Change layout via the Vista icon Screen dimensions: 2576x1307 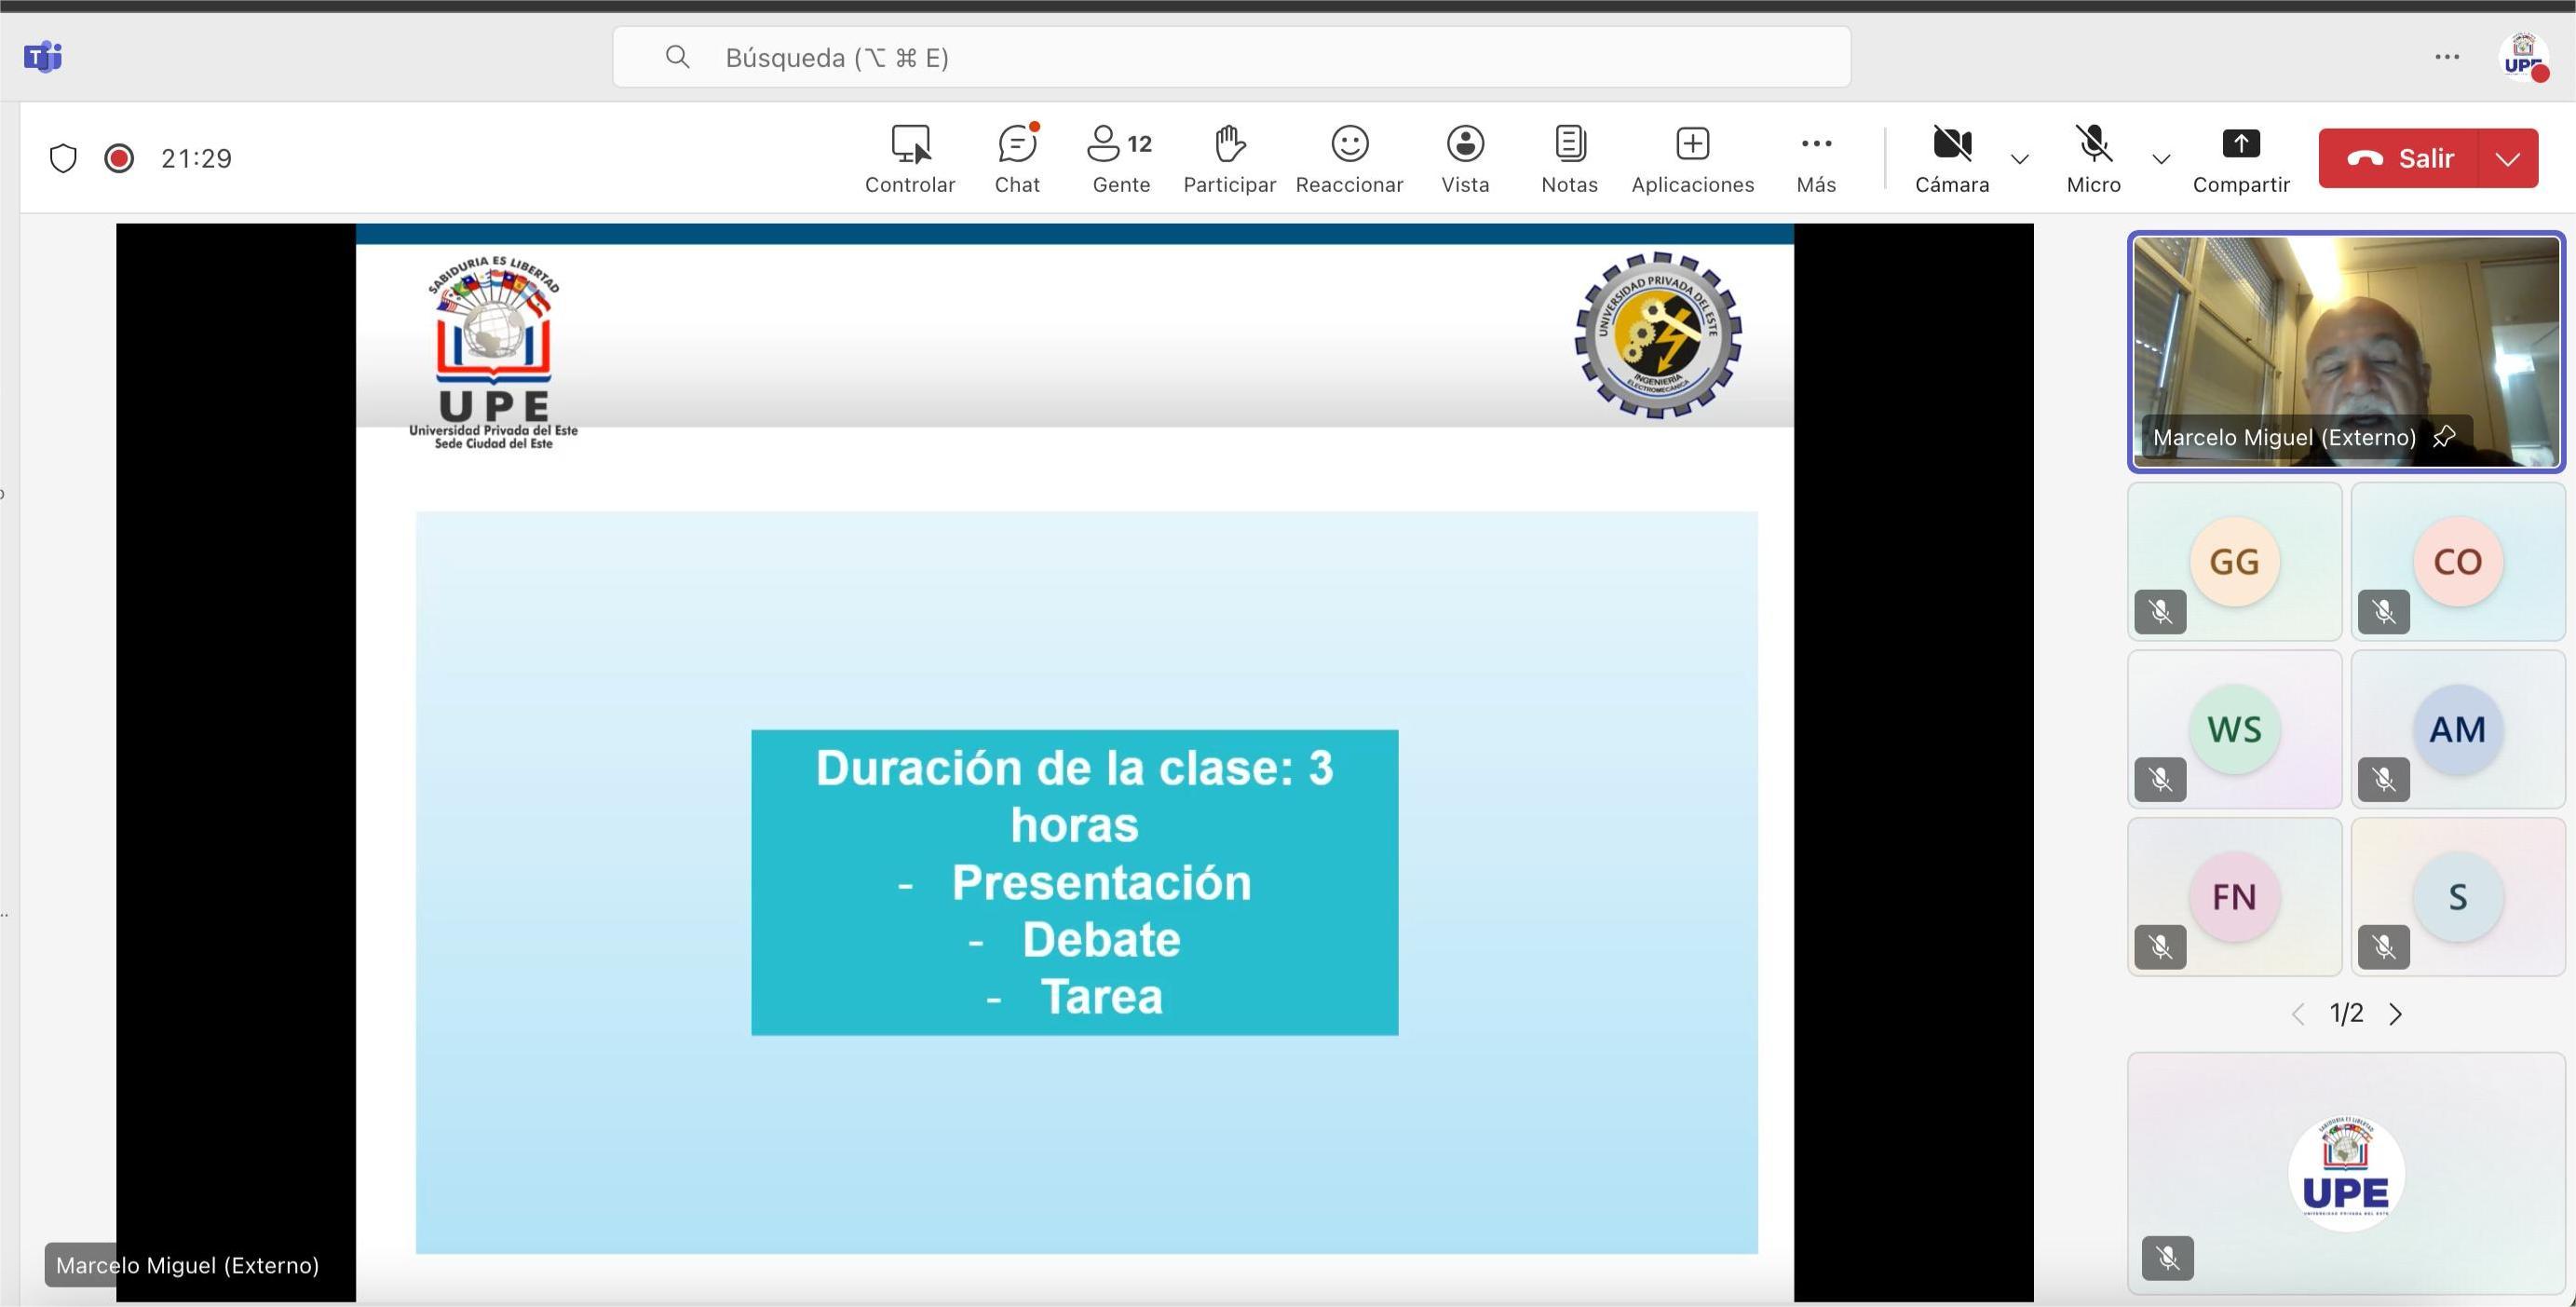tap(1465, 157)
